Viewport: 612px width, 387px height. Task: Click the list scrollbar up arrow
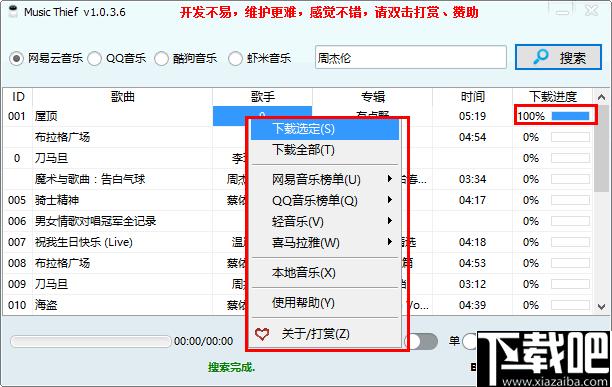[x=601, y=97]
